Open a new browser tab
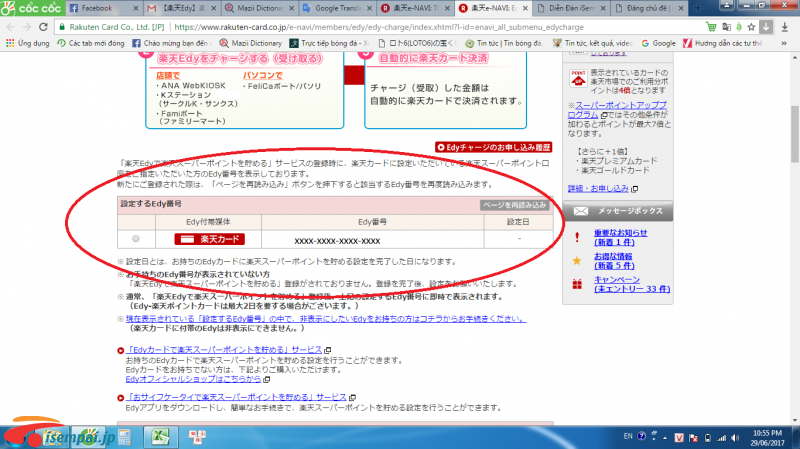The width and height of the screenshot is (800, 449). click(x=697, y=8)
